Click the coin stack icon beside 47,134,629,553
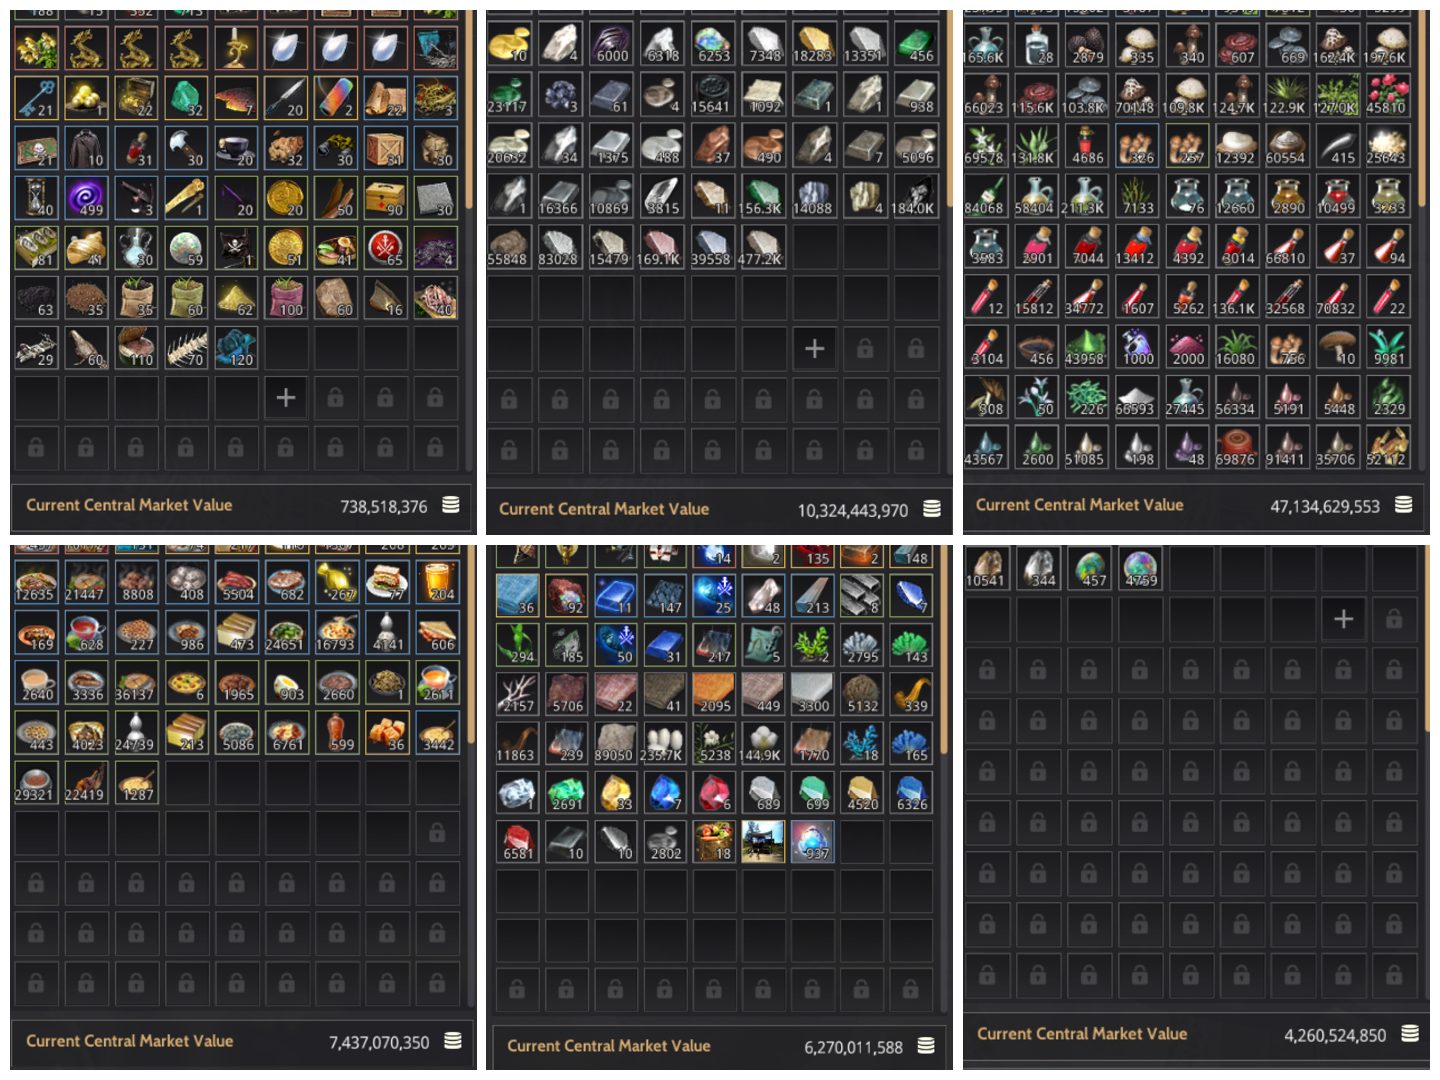Image resolution: width=1440 pixels, height=1080 pixels. click(x=1404, y=505)
